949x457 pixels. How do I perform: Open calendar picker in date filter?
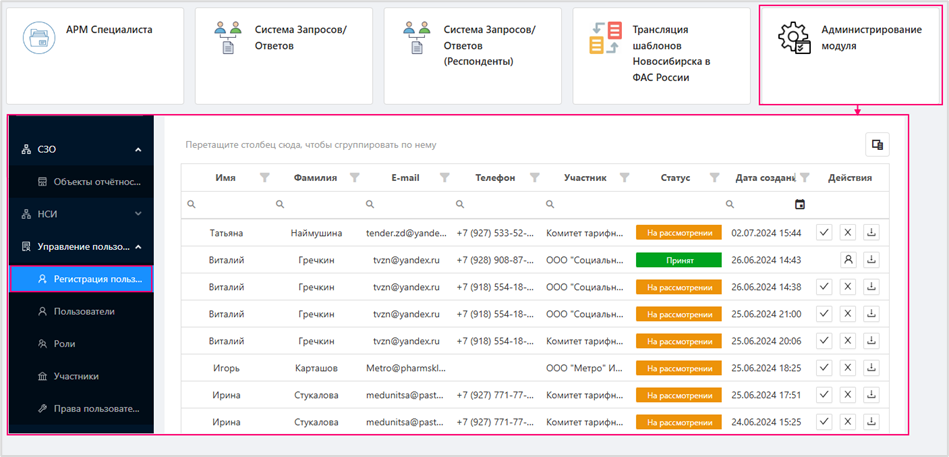pyautogui.click(x=800, y=205)
